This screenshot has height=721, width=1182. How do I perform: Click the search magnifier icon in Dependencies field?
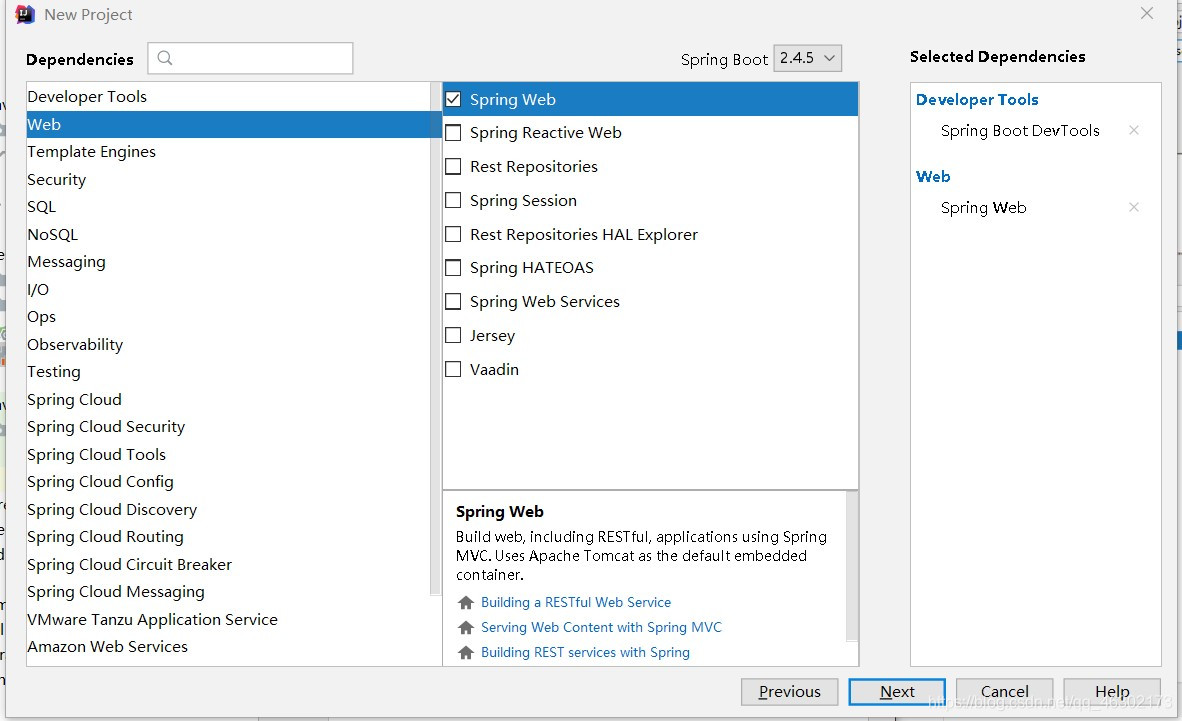(165, 58)
